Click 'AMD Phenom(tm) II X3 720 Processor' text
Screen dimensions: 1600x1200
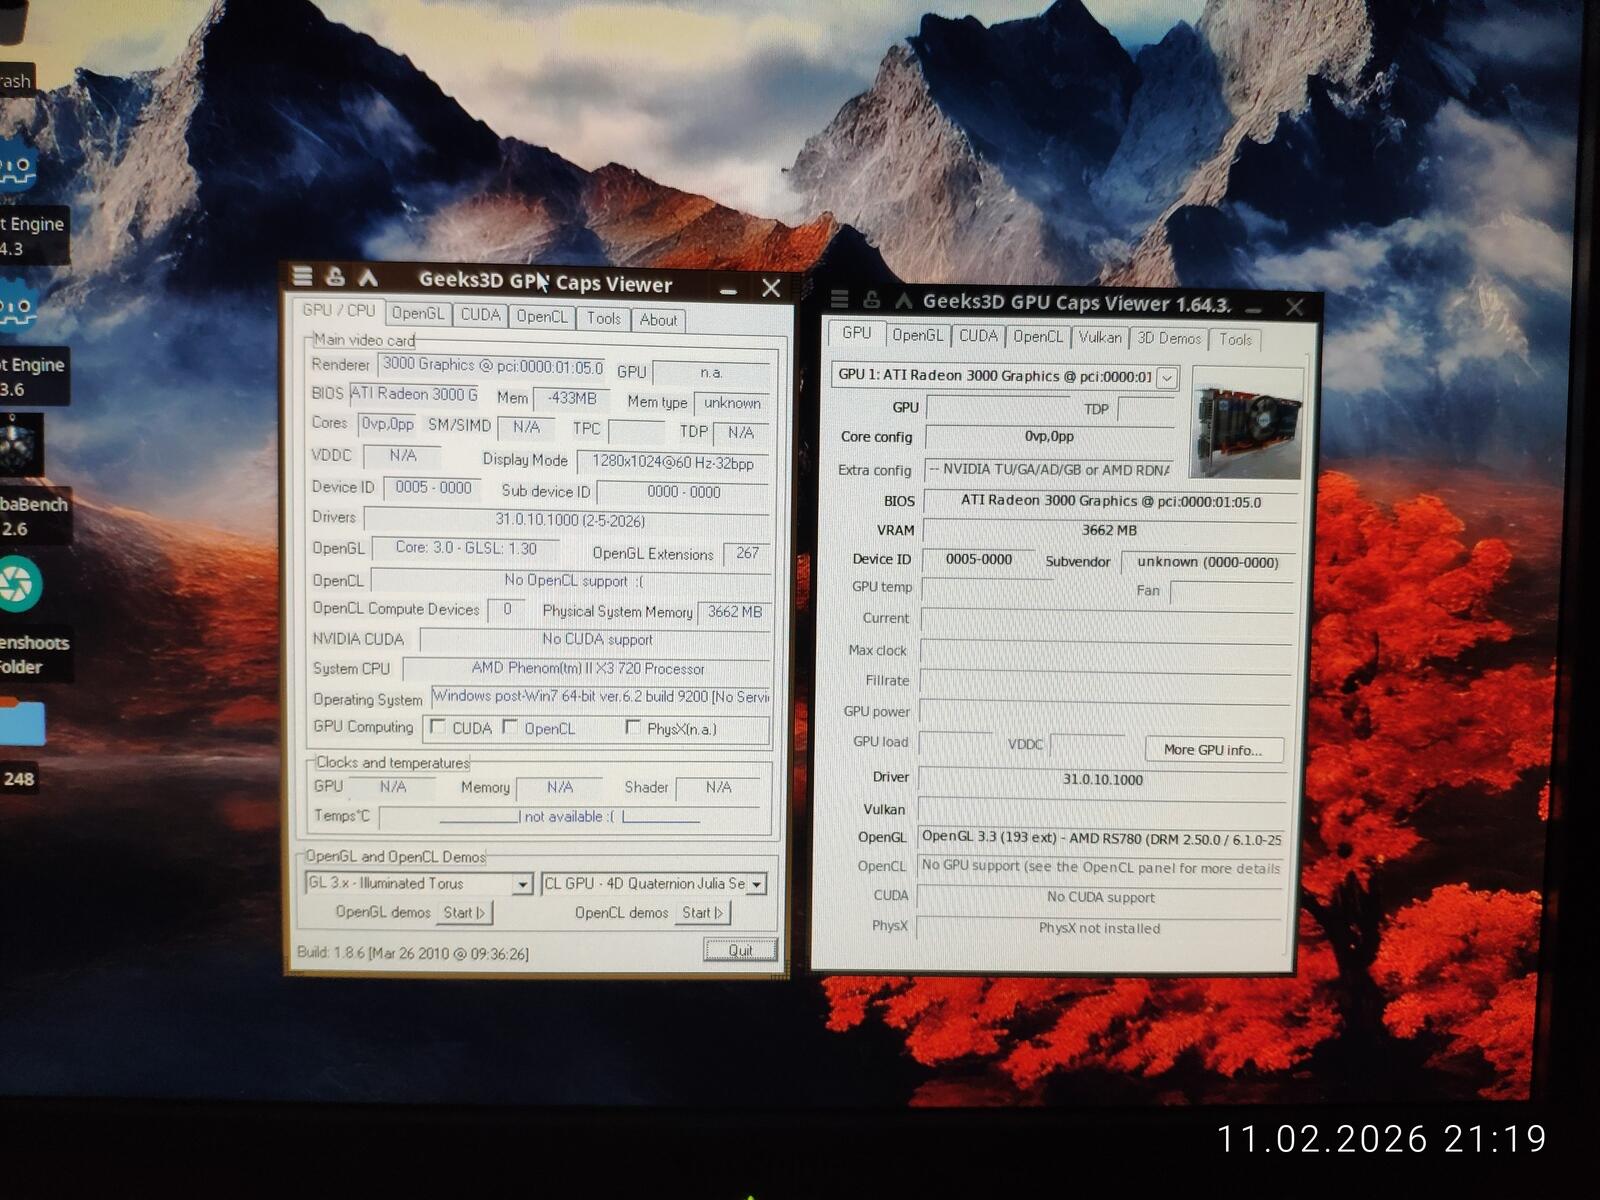click(x=588, y=668)
